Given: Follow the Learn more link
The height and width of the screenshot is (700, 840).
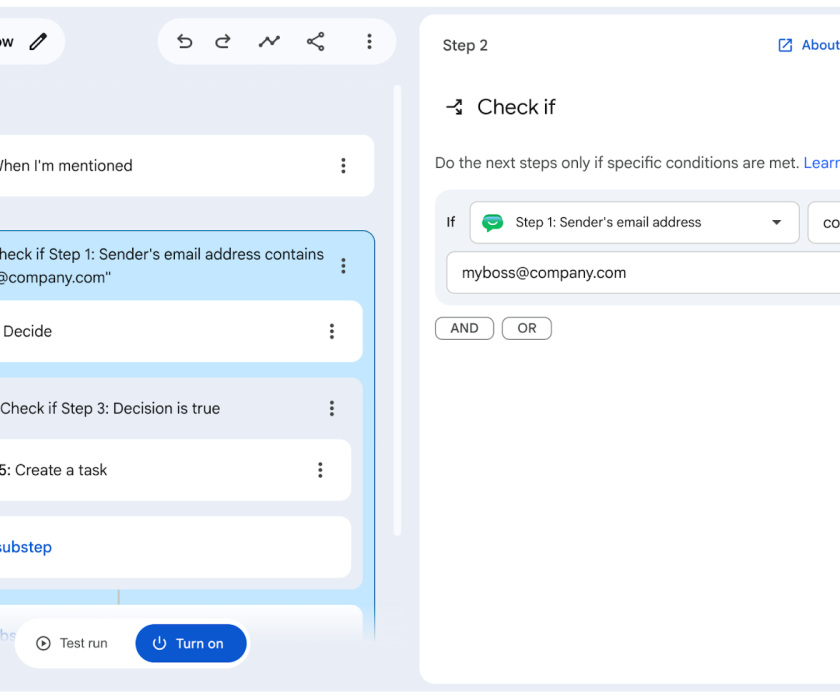Looking at the screenshot, I should (822, 163).
